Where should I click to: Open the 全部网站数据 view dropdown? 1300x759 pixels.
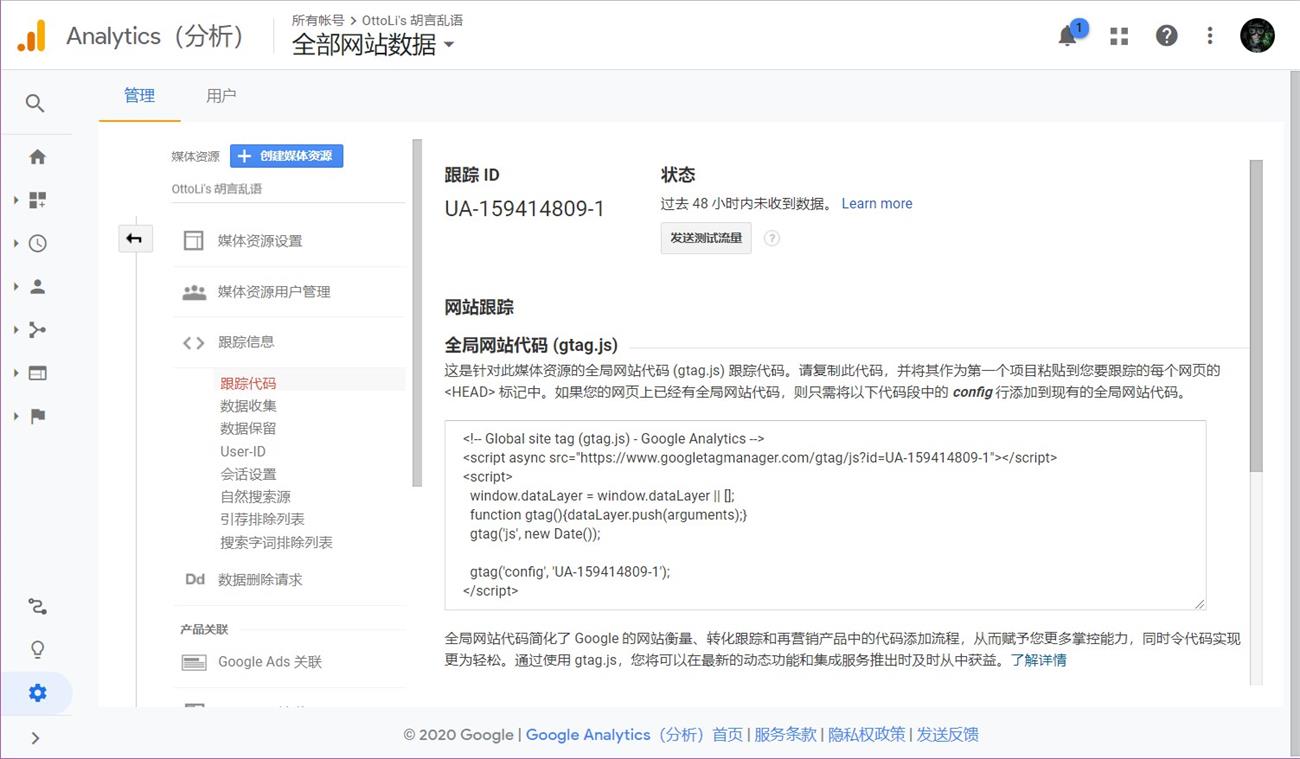coord(373,44)
